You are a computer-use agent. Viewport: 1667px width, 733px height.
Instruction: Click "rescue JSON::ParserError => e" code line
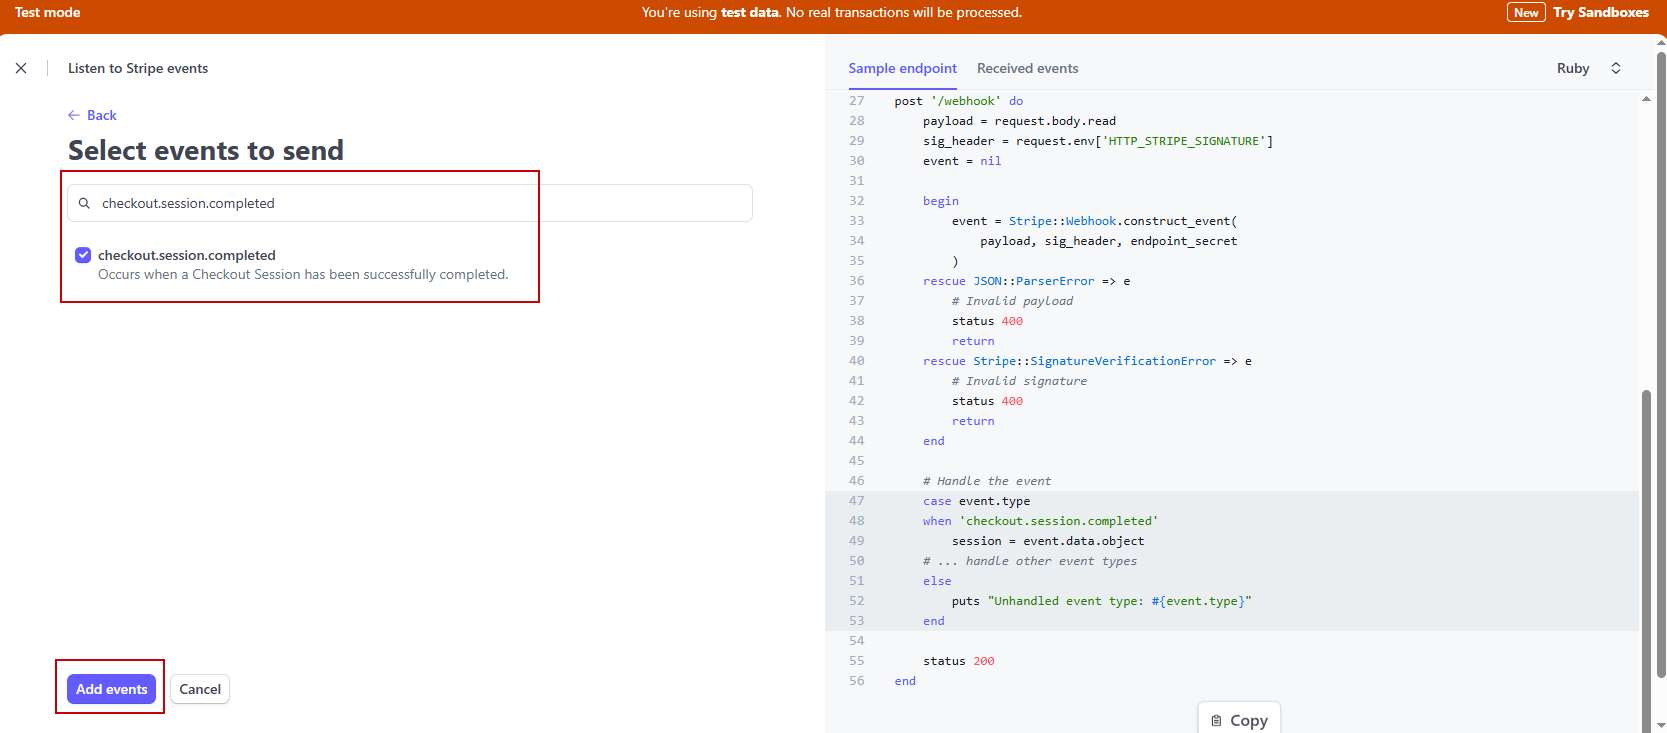1026,281
